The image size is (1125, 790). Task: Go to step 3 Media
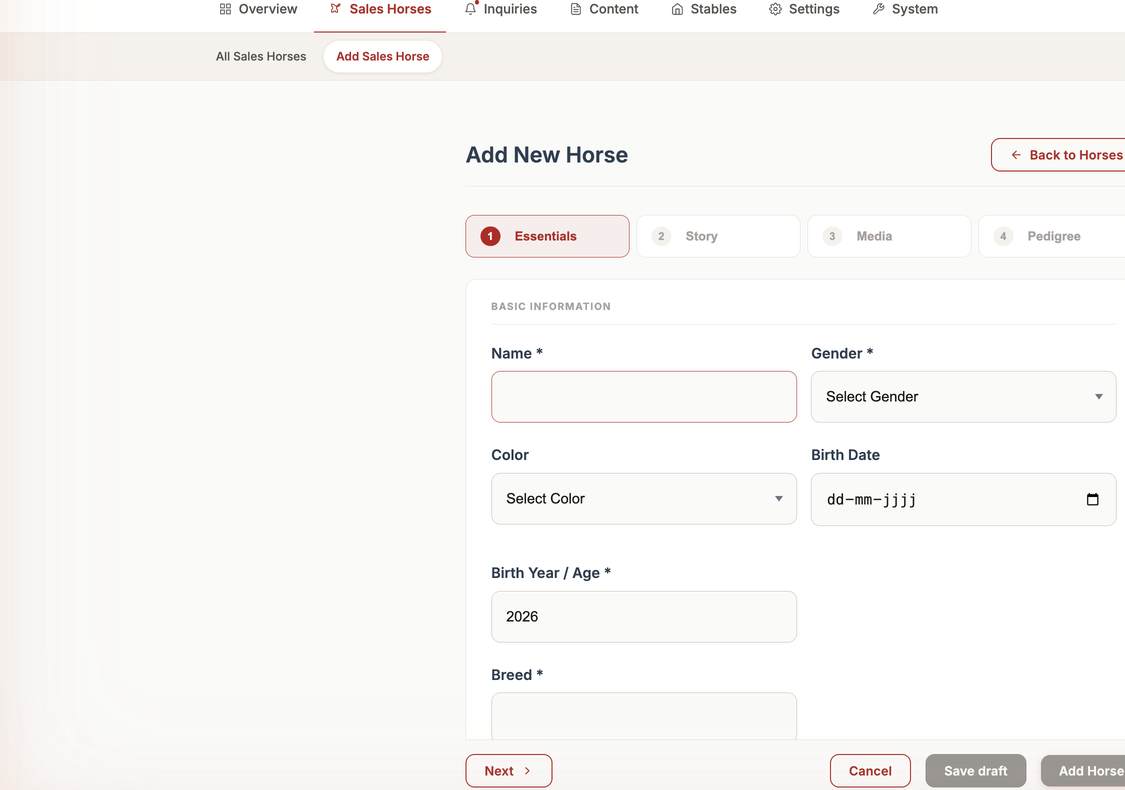tap(889, 236)
